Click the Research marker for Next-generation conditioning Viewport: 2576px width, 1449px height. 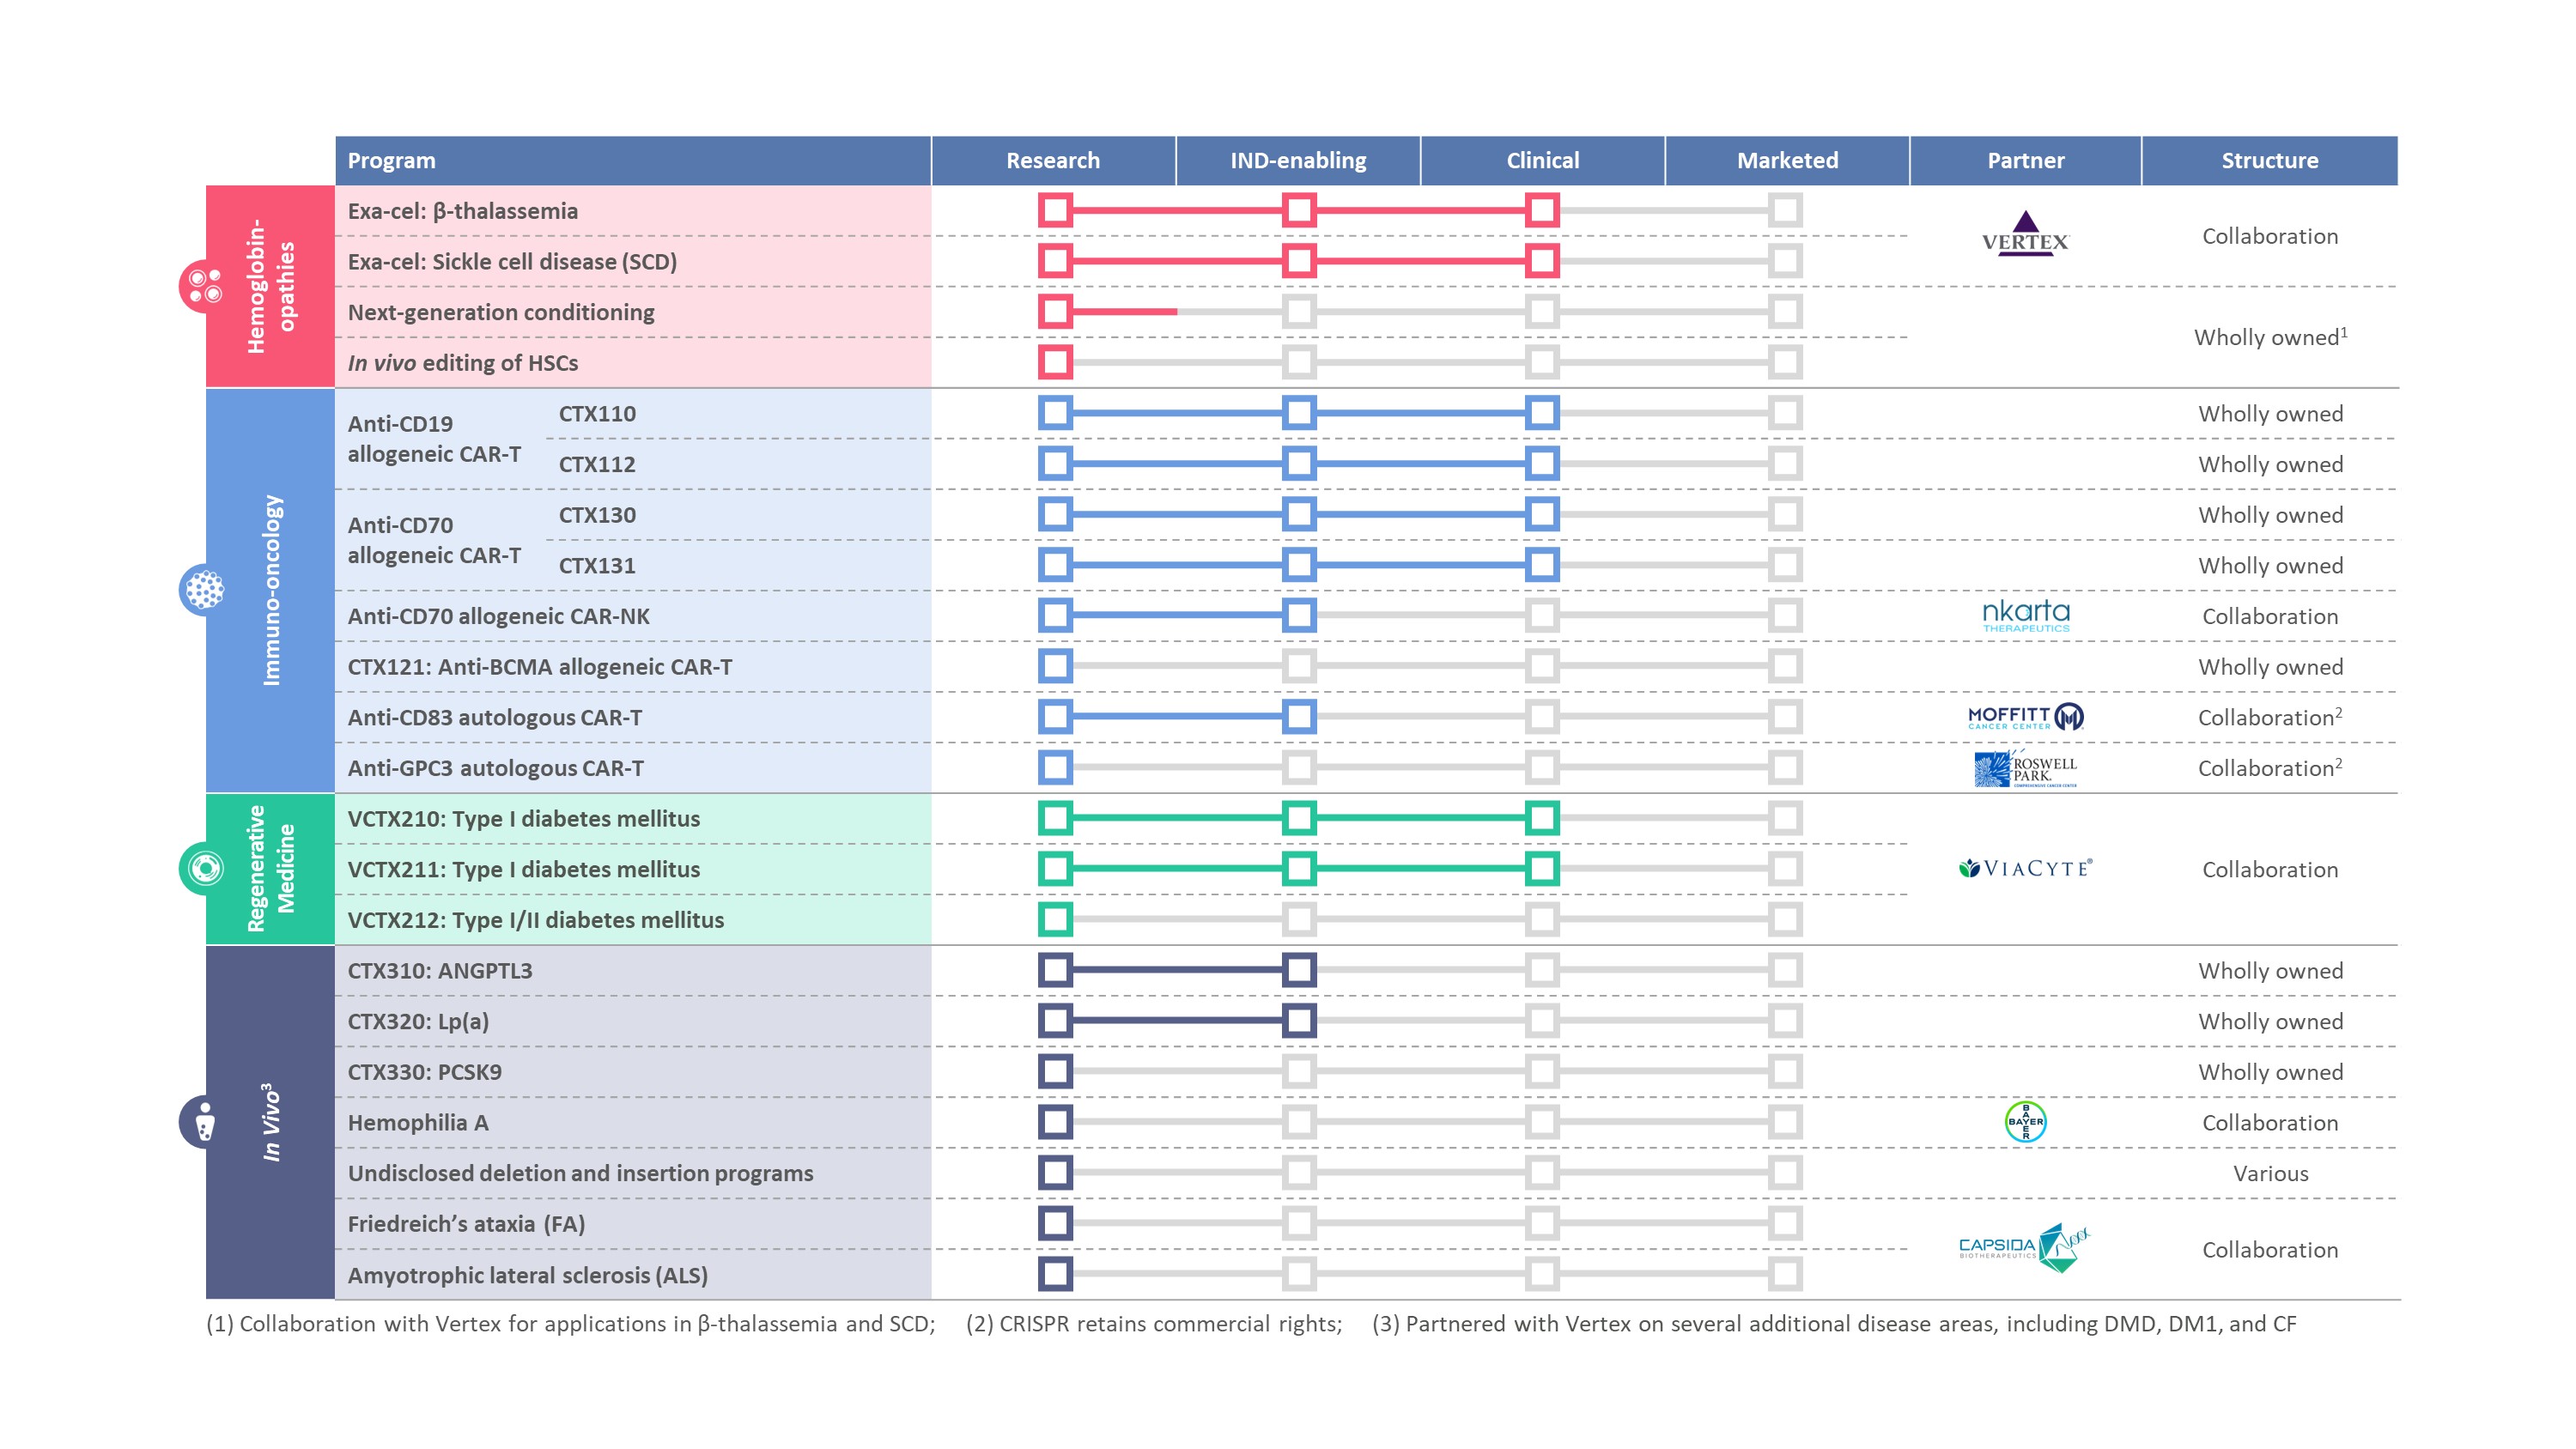pos(1055,311)
